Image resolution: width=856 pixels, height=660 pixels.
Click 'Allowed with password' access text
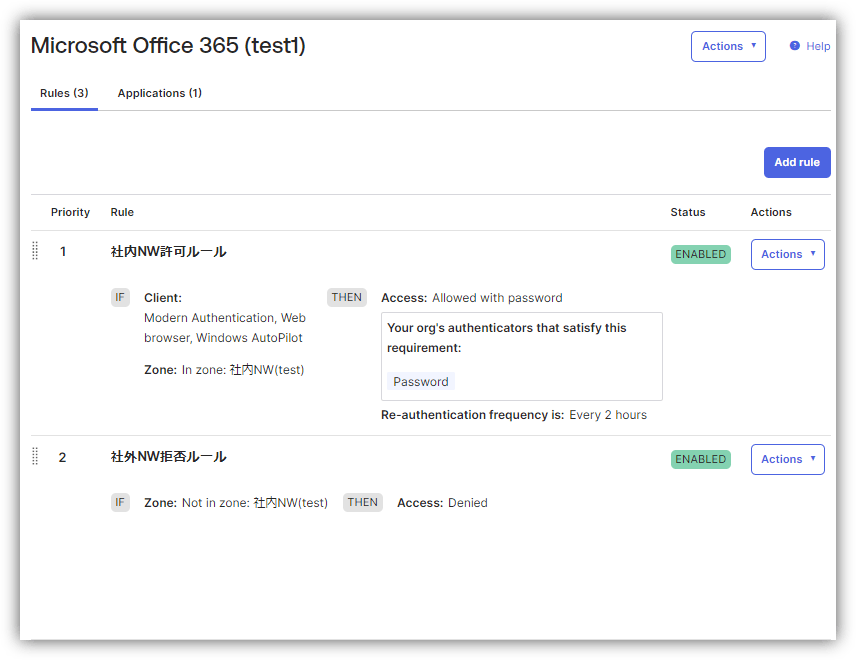[497, 298]
